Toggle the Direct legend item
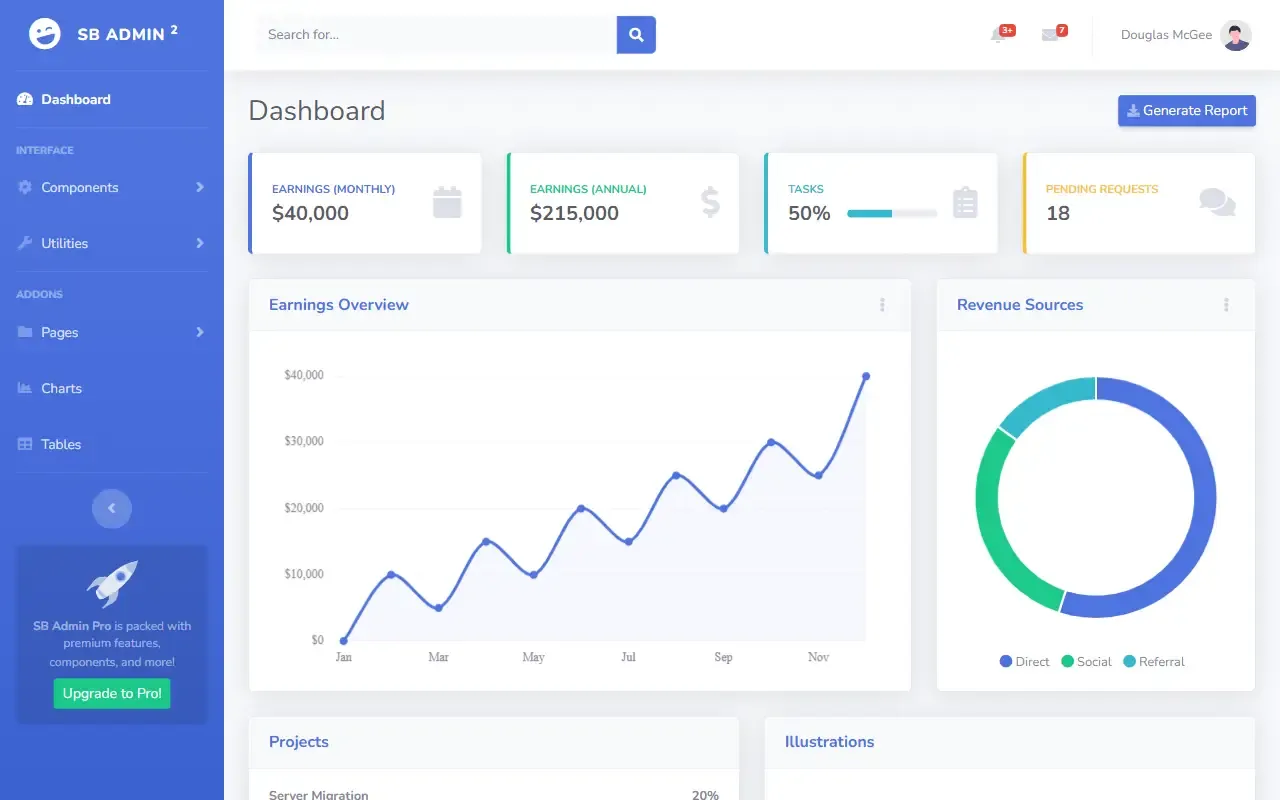Screen dimensions: 1280x800 1025,661
